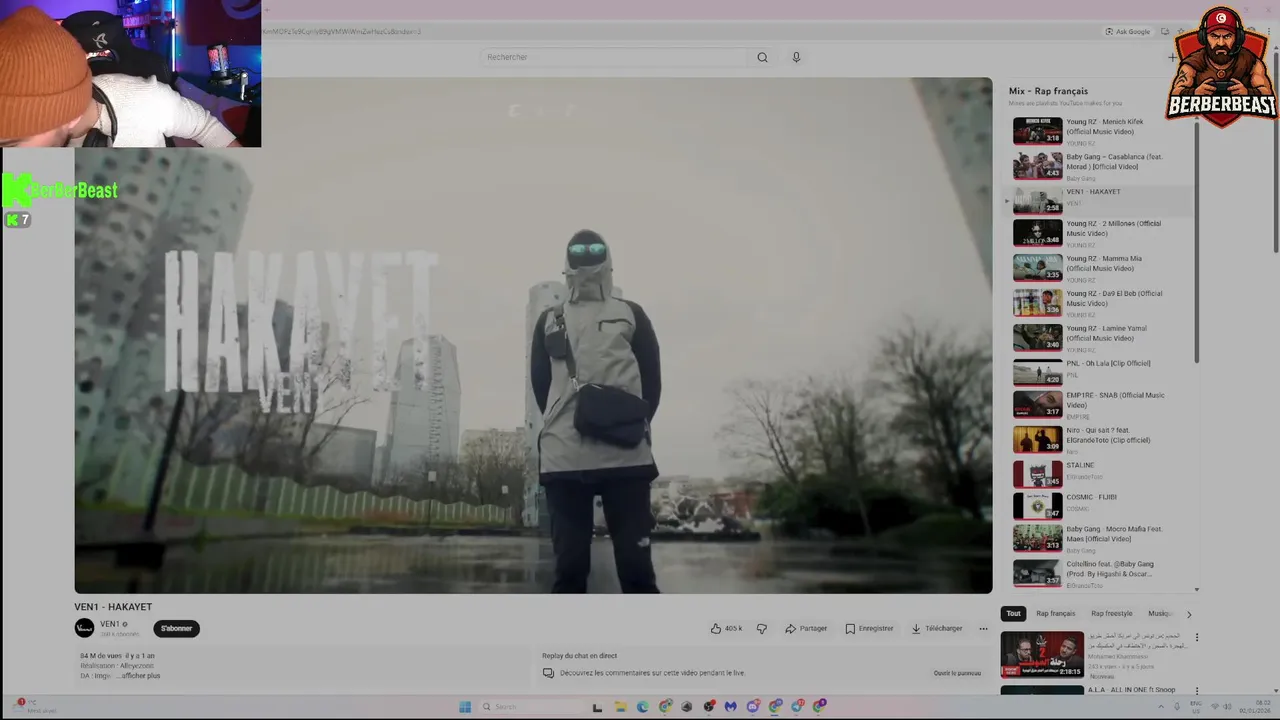The height and width of the screenshot is (720, 1280).
Task: Dislike the video with thumbs down
Action: [x=762, y=629]
